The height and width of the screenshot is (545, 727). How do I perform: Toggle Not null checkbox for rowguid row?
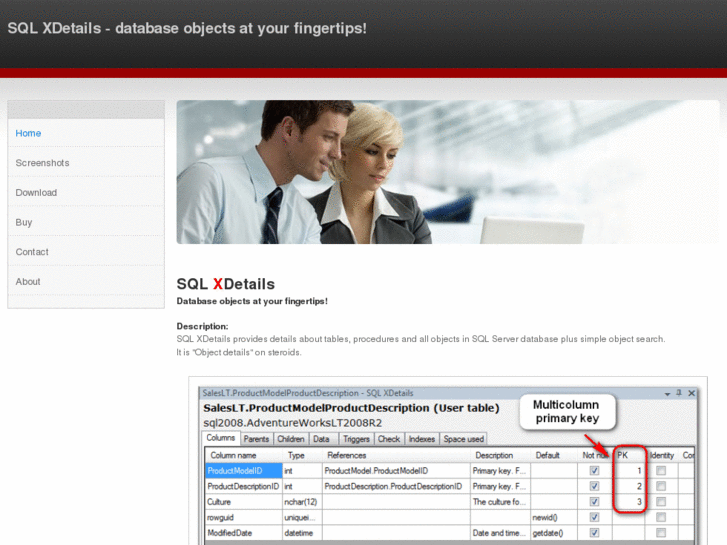(x=594, y=517)
